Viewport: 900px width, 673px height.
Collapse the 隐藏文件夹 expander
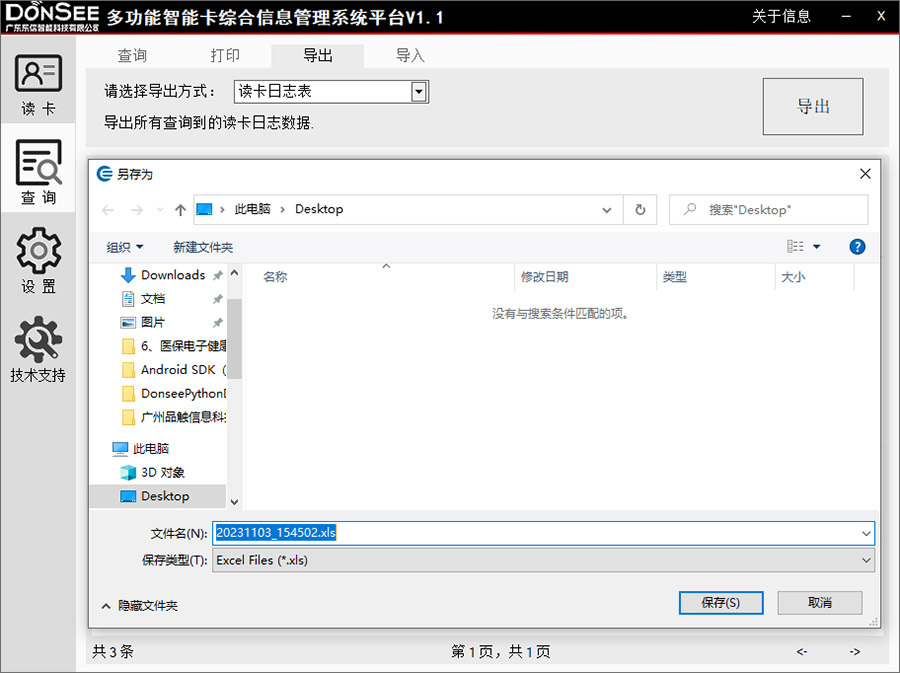coord(140,605)
